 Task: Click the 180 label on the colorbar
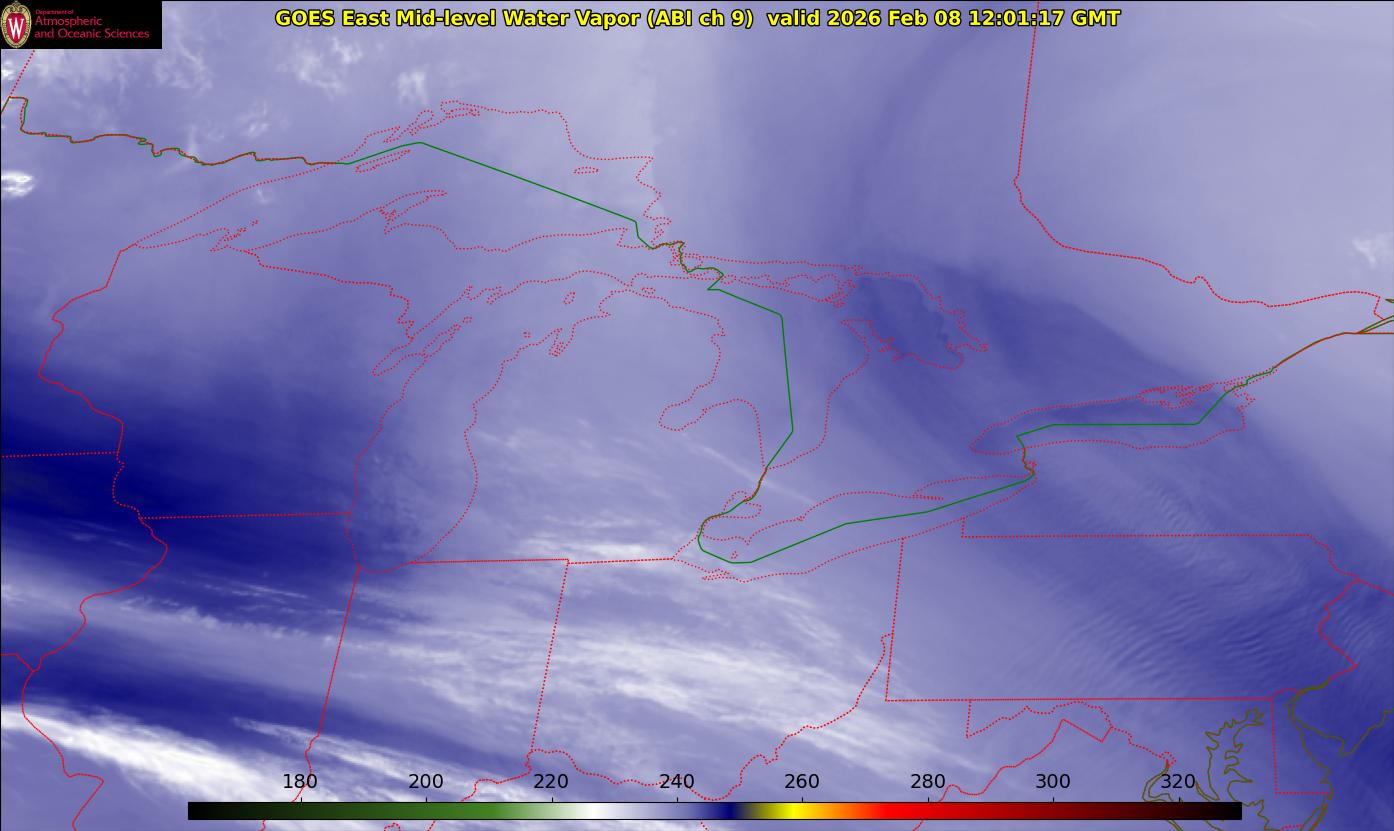pyautogui.click(x=300, y=781)
